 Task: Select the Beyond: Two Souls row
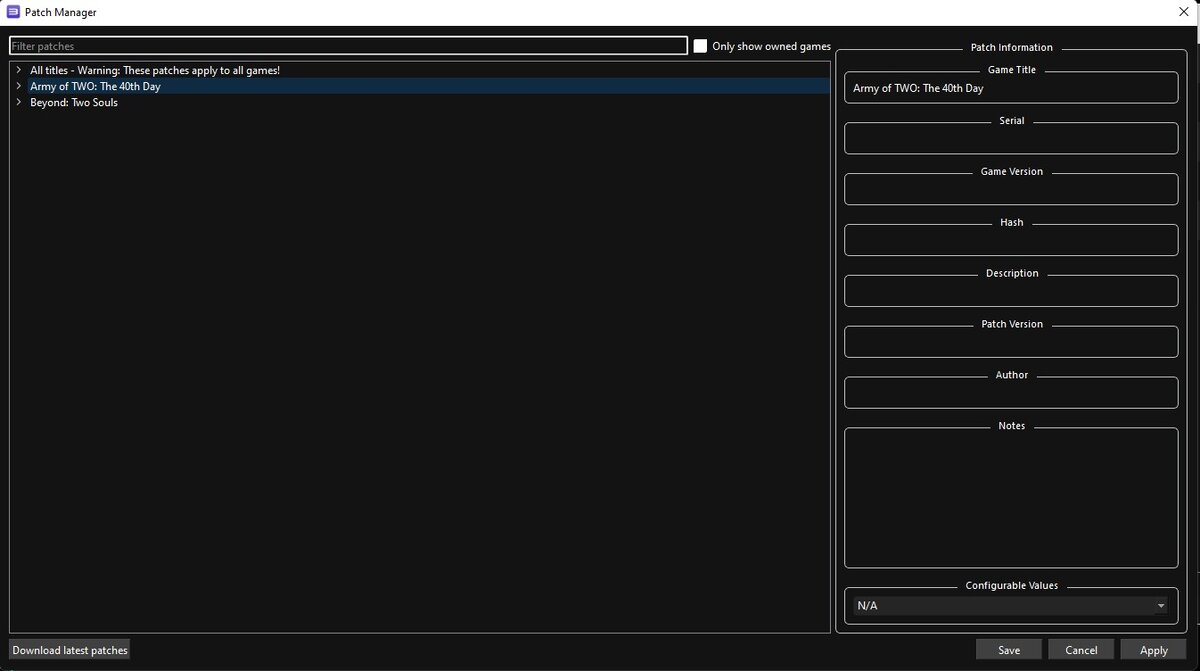click(x=420, y=102)
